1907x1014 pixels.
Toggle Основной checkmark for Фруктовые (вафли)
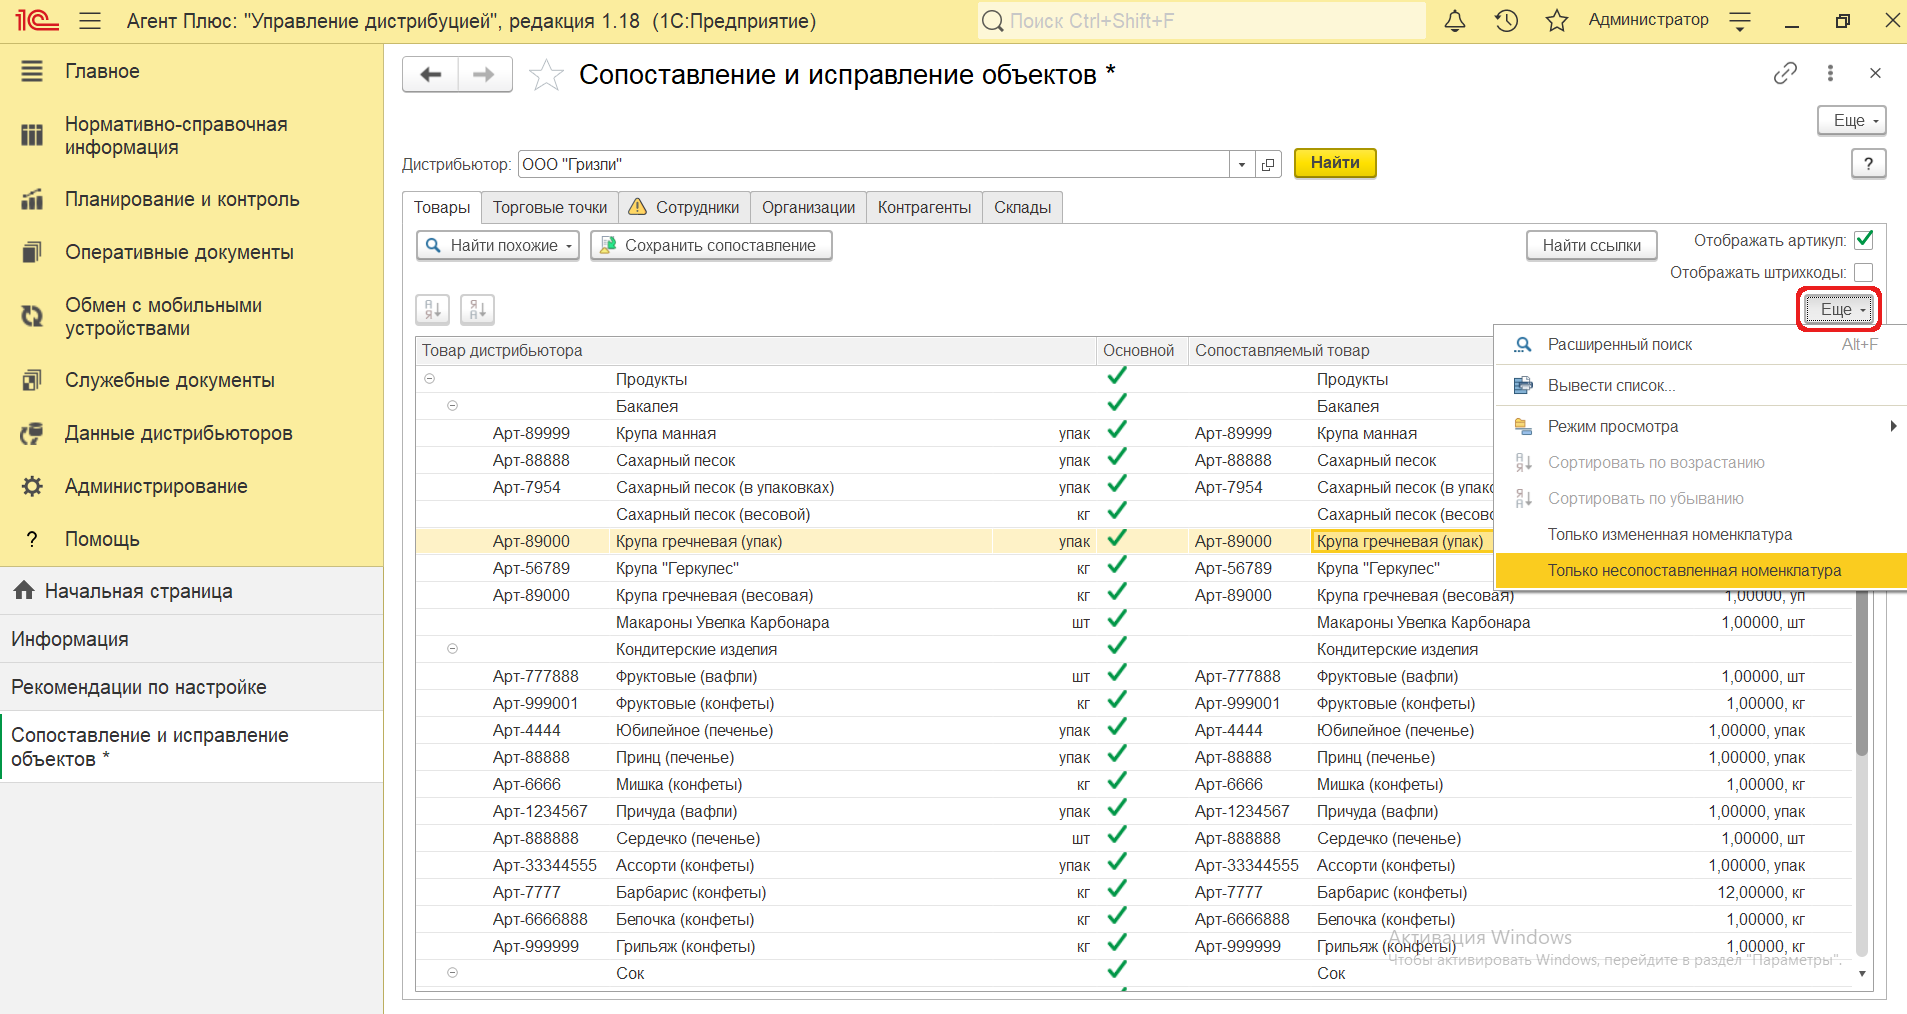coord(1117,673)
